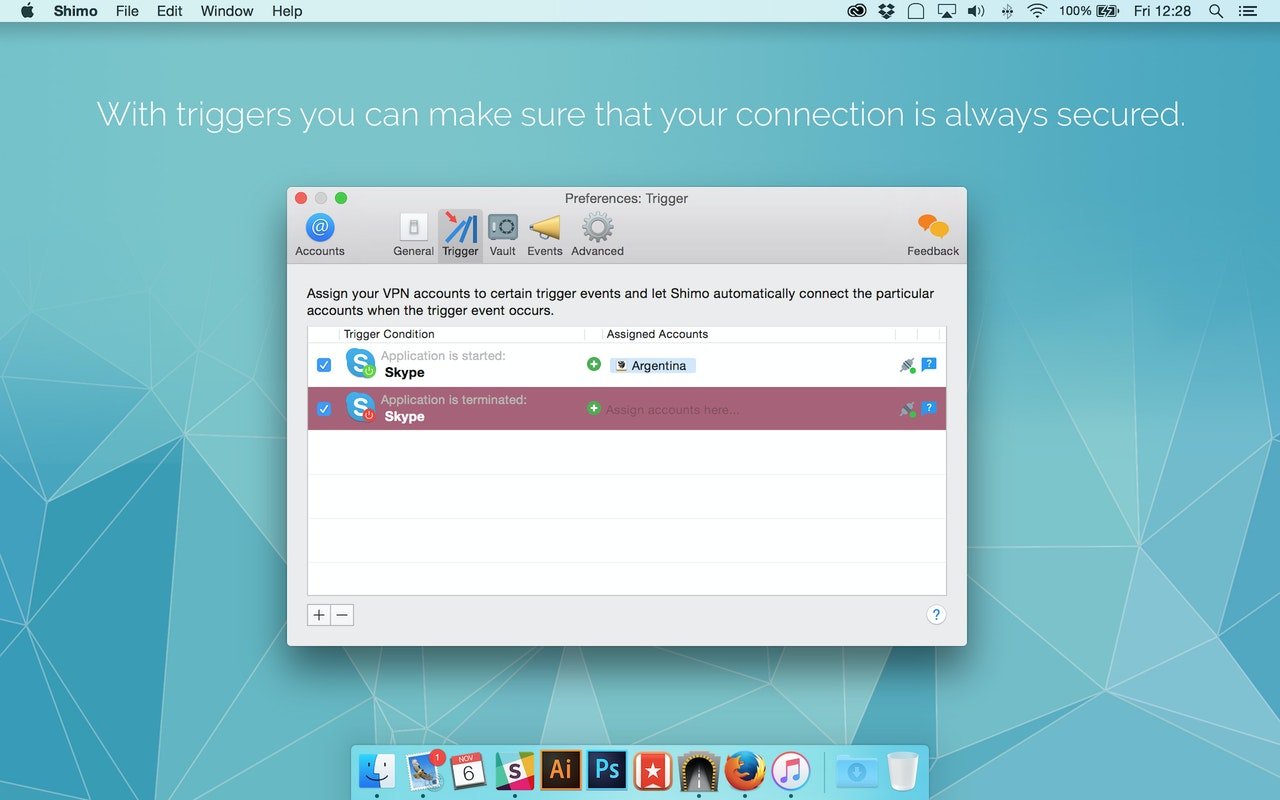Remove selected trigger with minus button
The height and width of the screenshot is (800, 1280).
(342, 615)
